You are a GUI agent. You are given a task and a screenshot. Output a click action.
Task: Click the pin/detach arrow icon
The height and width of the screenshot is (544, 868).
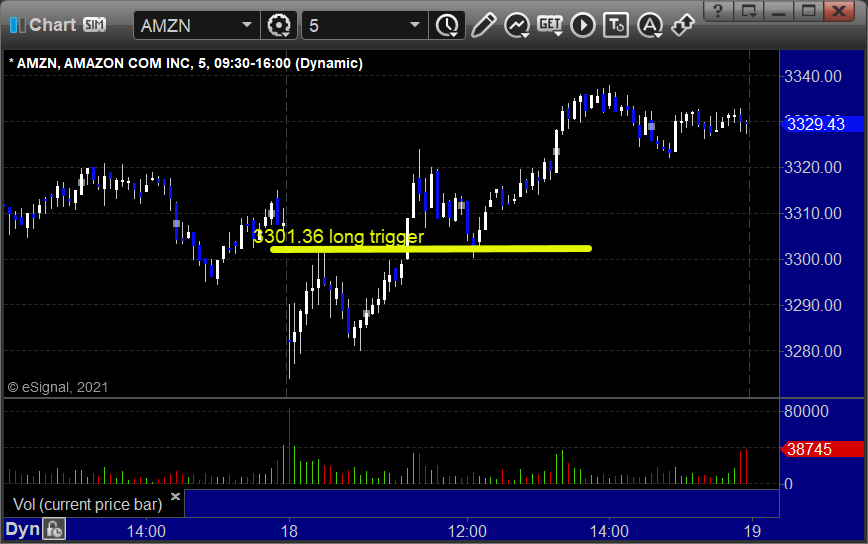click(683, 25)
